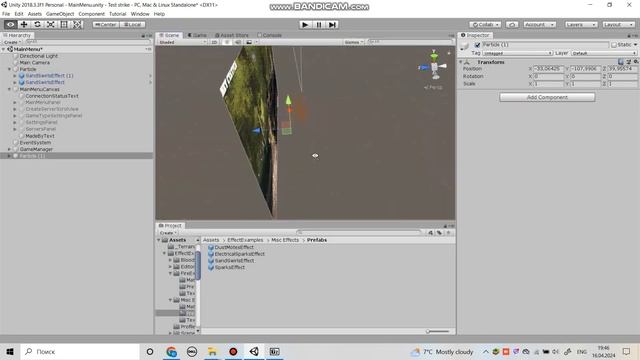Open the Transform component gear menu
Viewport: 640px width, 360px height.
point(636,62)
